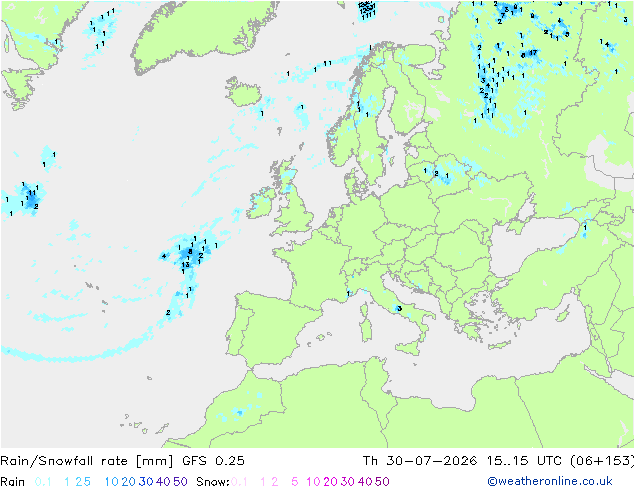Click the Rain legend 20 value
634x490 pixels.
129,482
